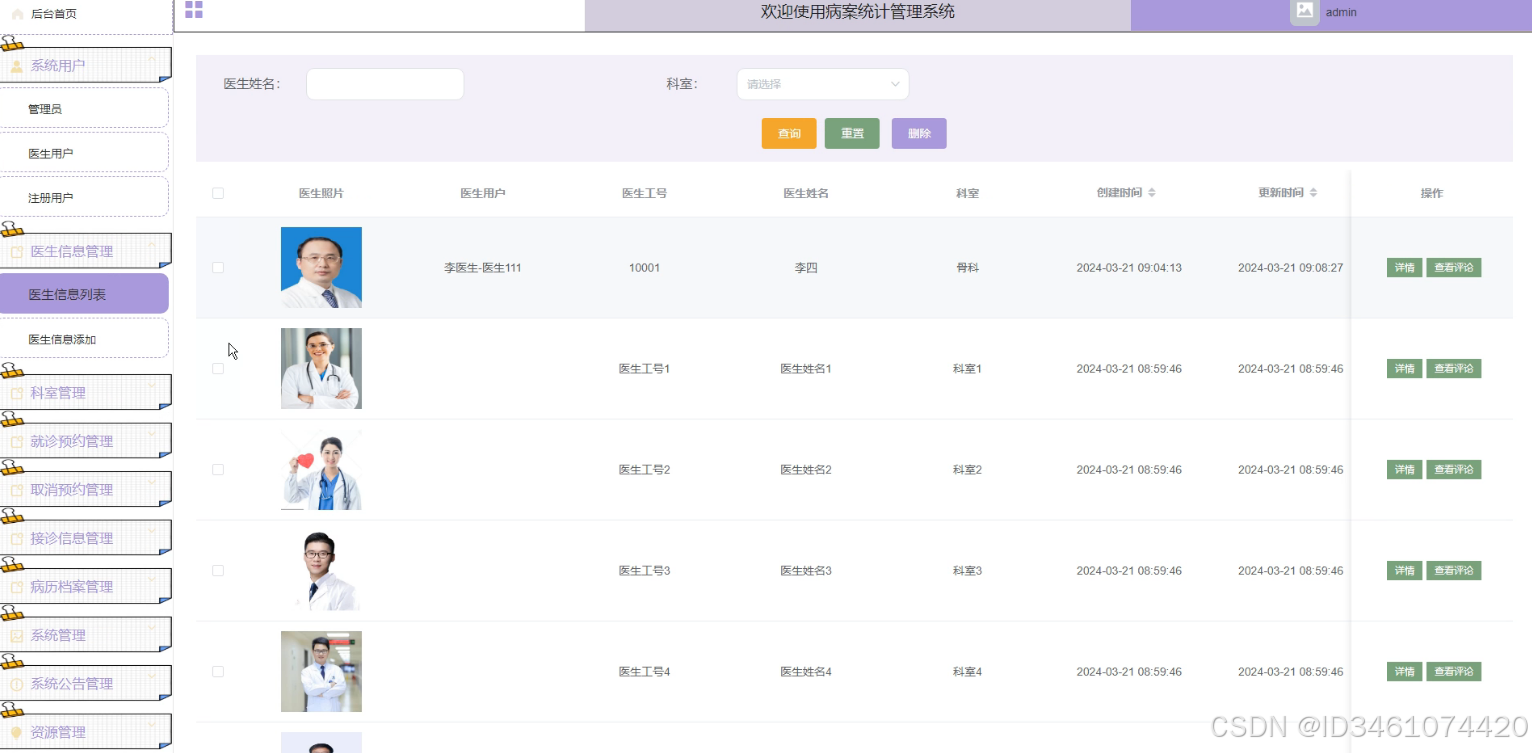
Task: Click the icon beside 取消预约管理
Action: tap(17, 490)
